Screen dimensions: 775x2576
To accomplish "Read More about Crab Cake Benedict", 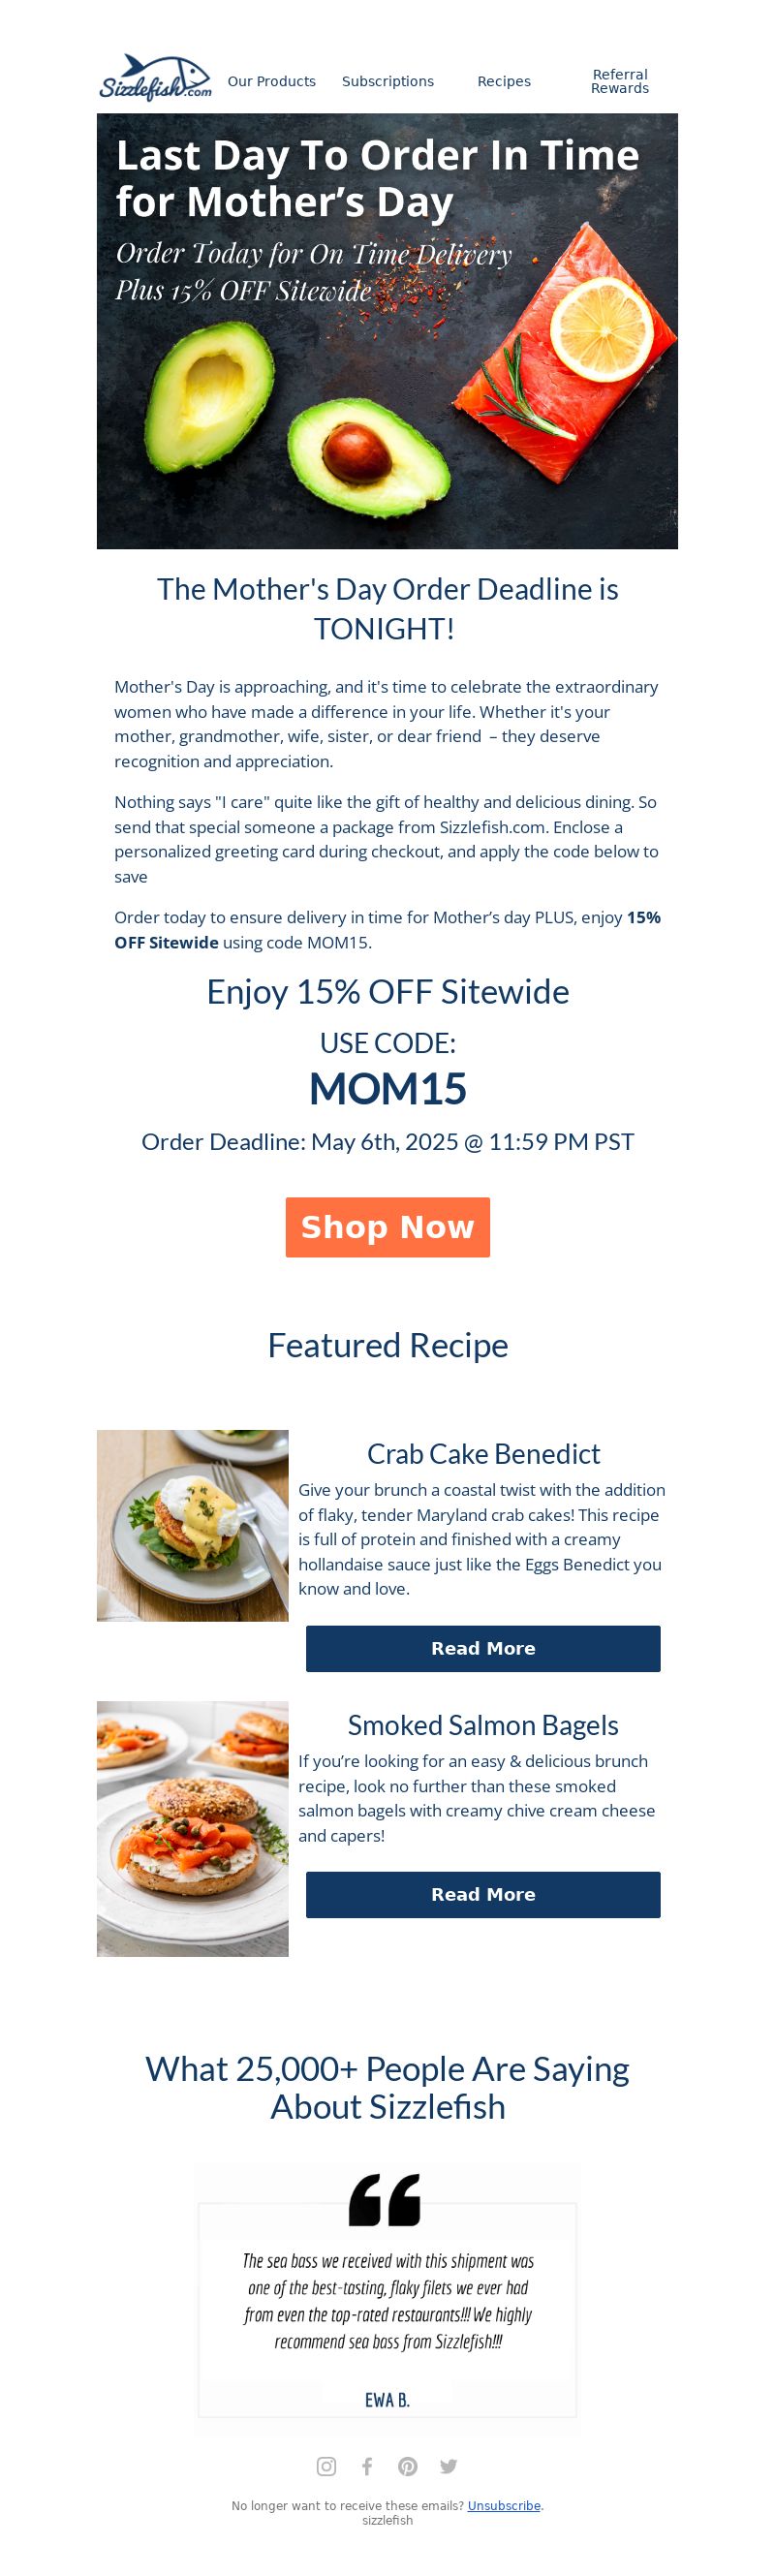I will (x=483, y=1649).
